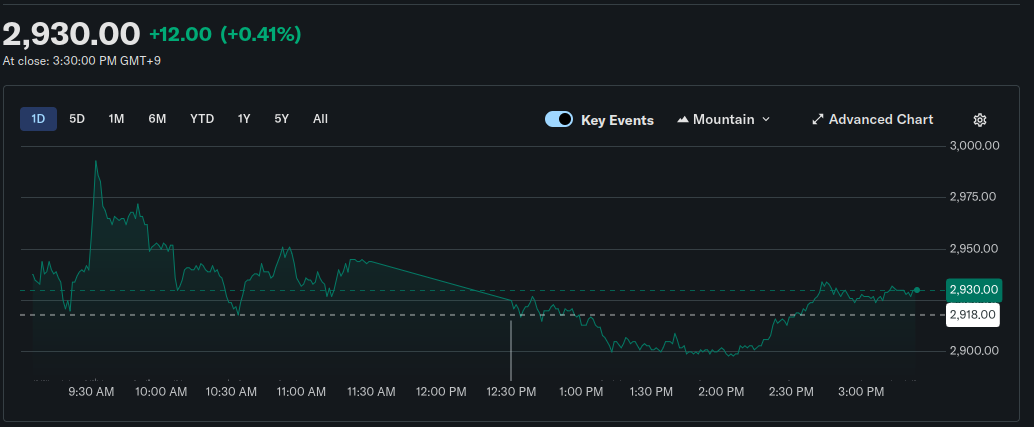Click the 1:30 PM time label
1034x427 pixels.
coord(651,392)
